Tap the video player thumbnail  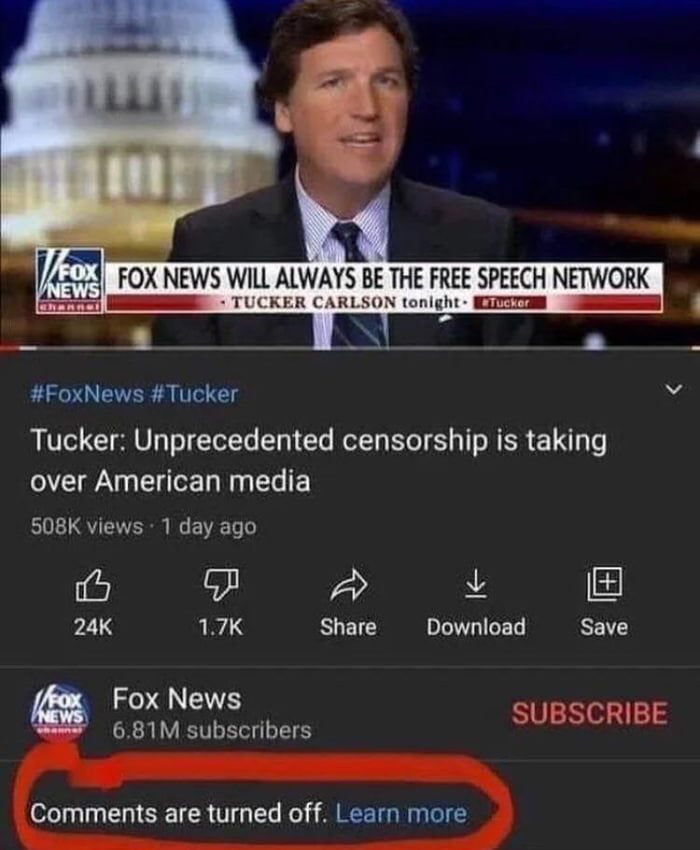350,173
